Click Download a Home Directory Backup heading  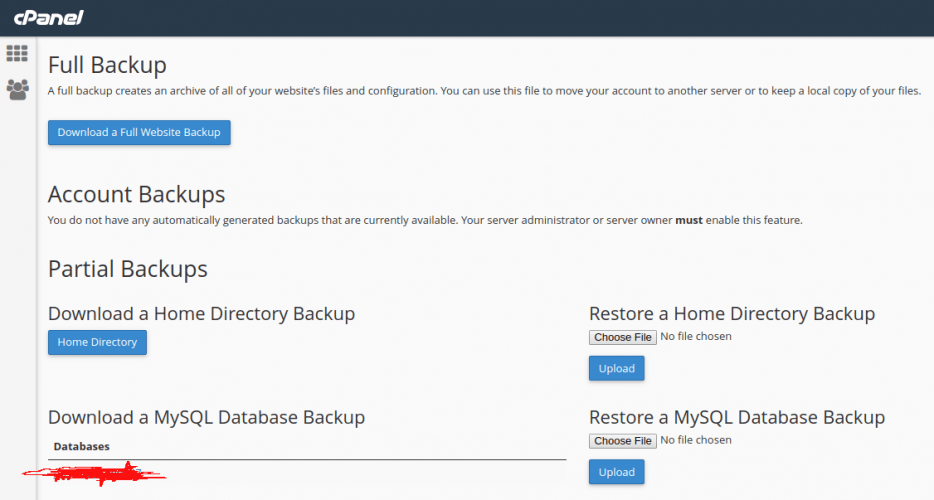click(x=201, y=313)
